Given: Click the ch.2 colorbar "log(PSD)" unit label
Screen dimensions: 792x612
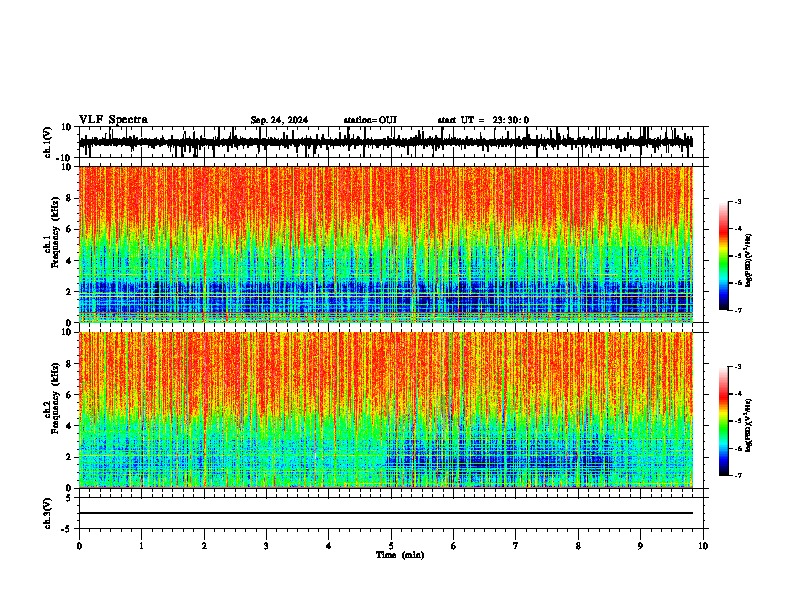Looking at the screenshot, I should [x=749, y=425].
